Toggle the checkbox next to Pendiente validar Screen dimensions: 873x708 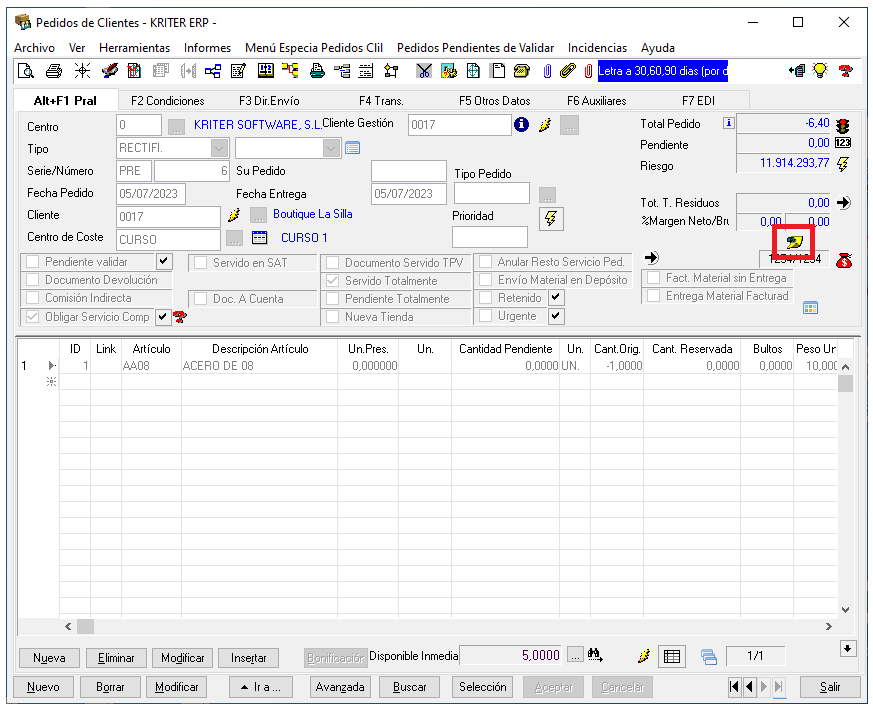[x=164, y=262]
